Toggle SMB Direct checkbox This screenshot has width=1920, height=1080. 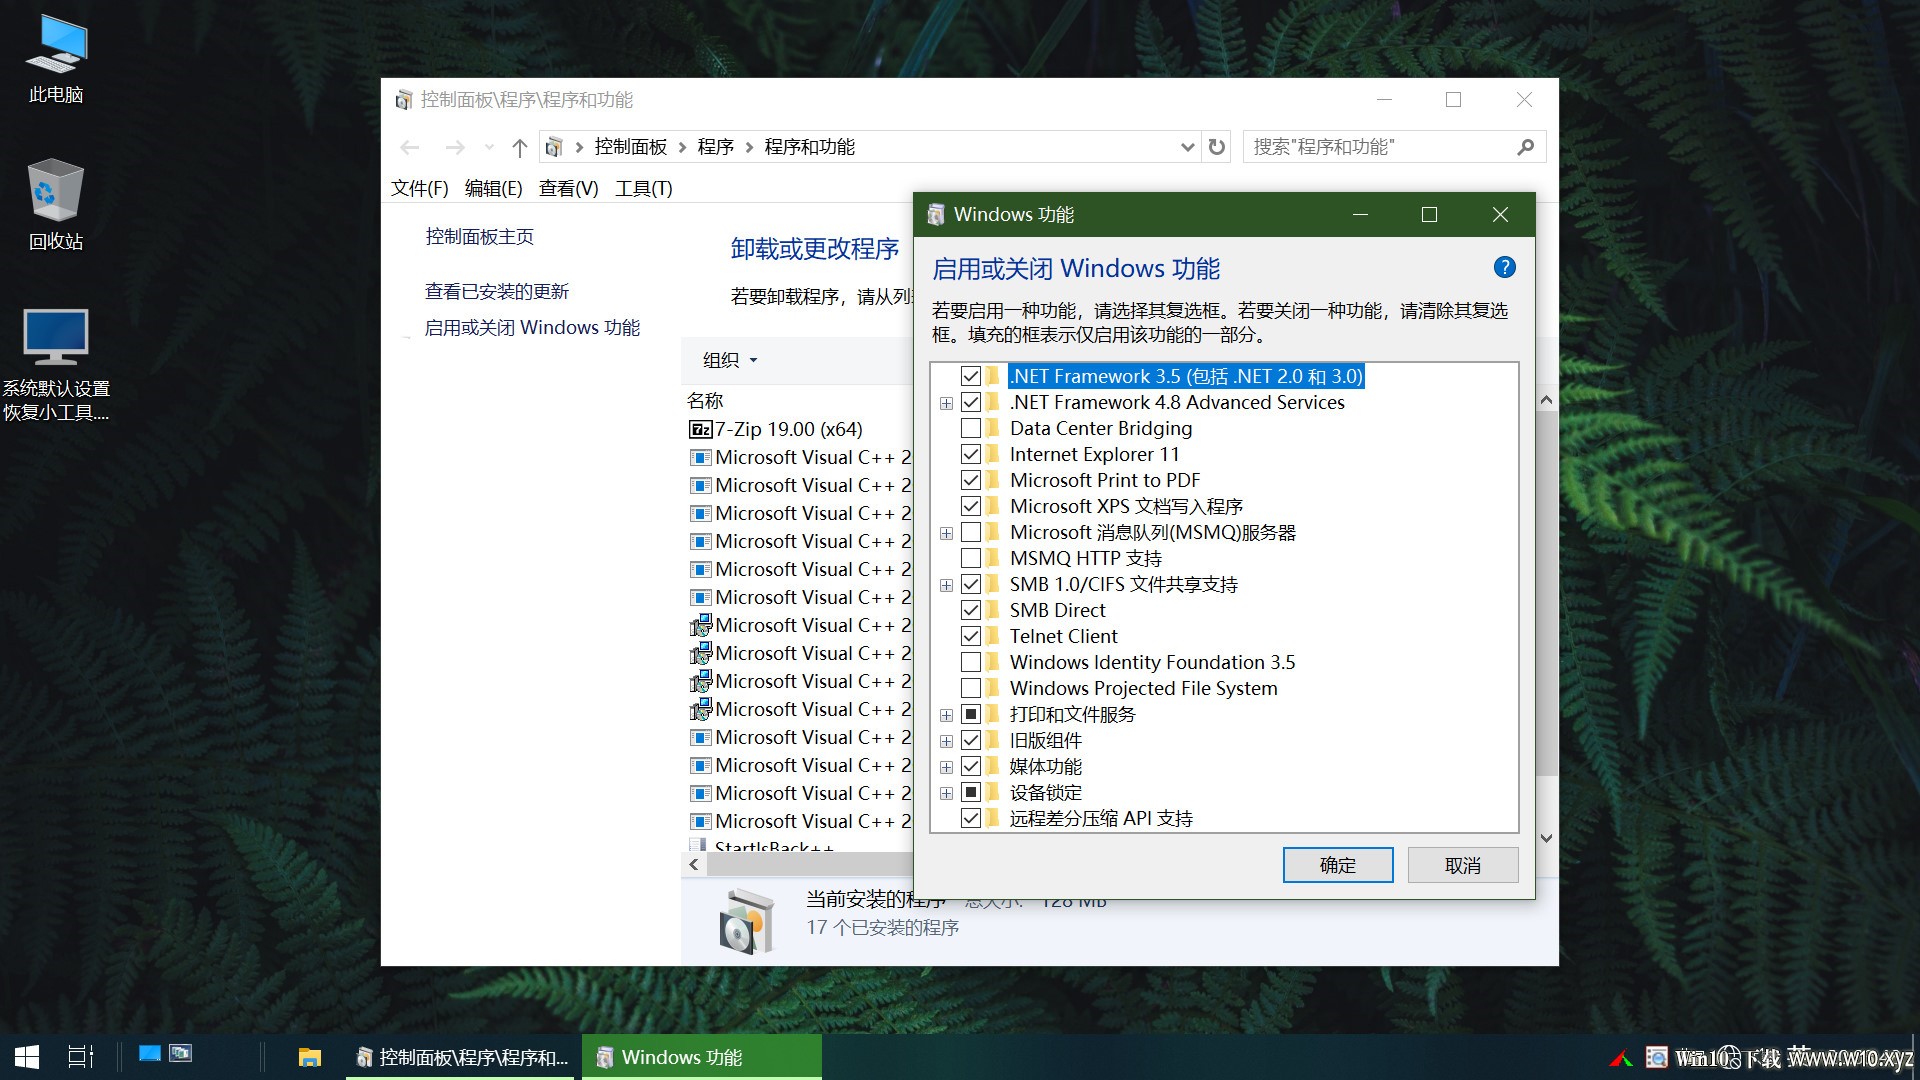(x=970, y=610)
